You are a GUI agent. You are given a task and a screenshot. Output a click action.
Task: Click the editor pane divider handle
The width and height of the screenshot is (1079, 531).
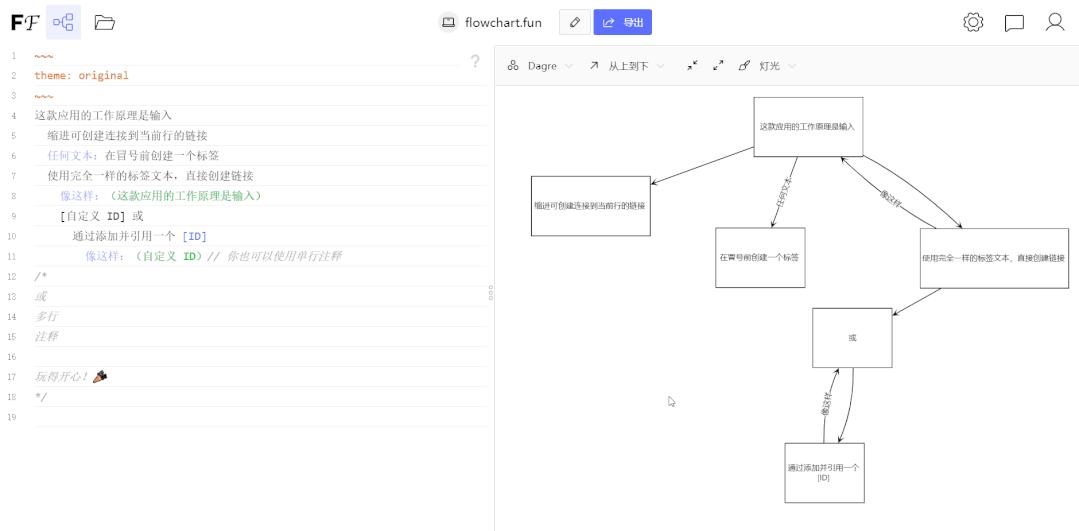tap(491, 294)
